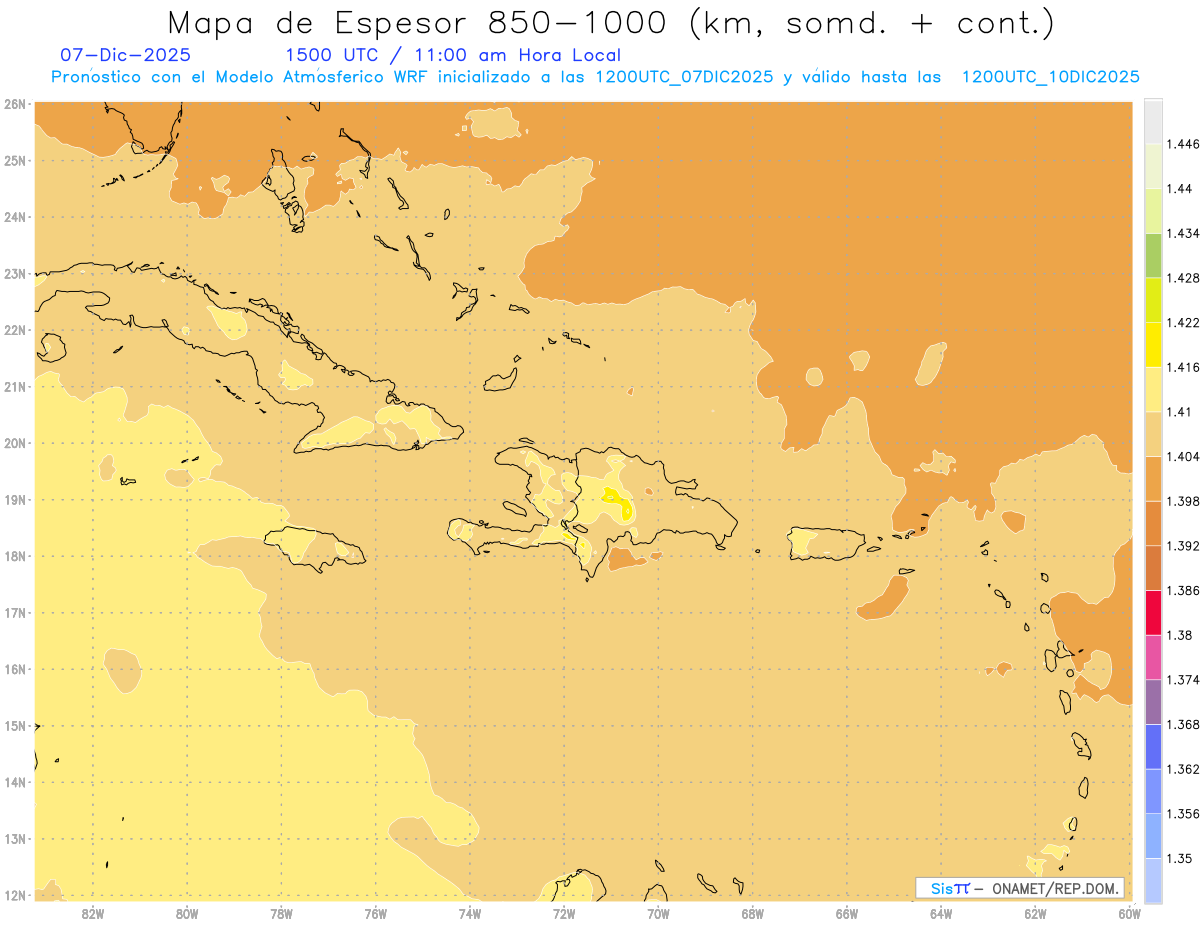This screenshot has width=1200, height=927.
Task: Click the 70W longitude axis label
Action: [658, 913]
